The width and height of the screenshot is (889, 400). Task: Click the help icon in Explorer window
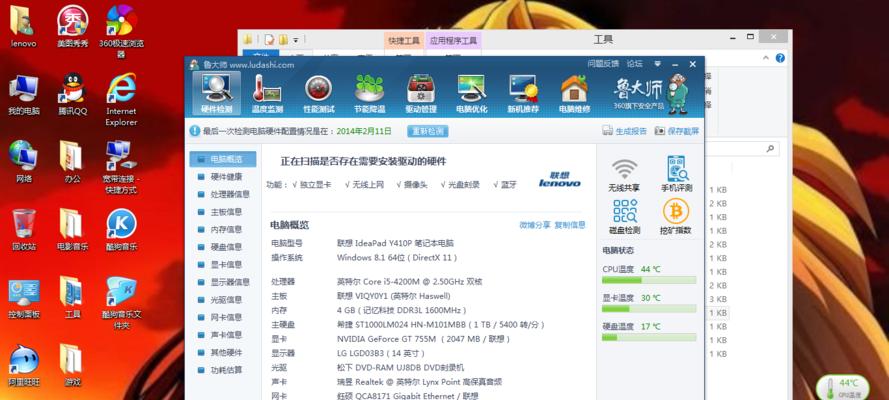tap(780, 58)
